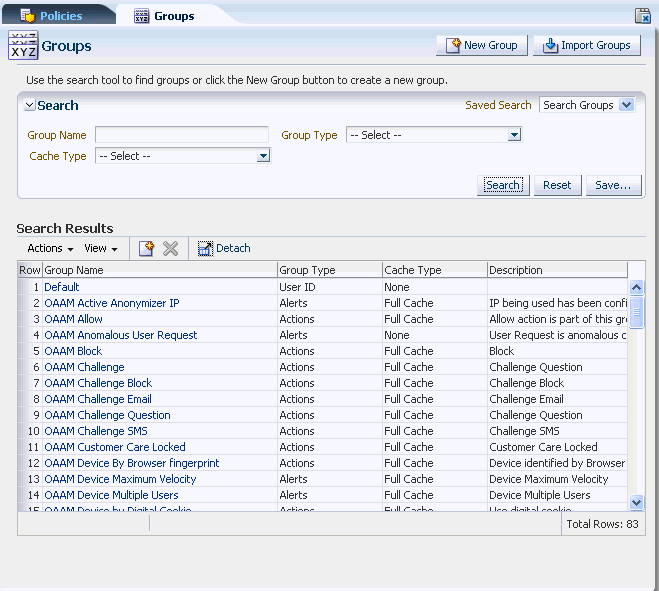Image resolution: width=659 pixels, height=591 pixels.
Task: Click the Group Type column header
Action: tap(330, 270)
